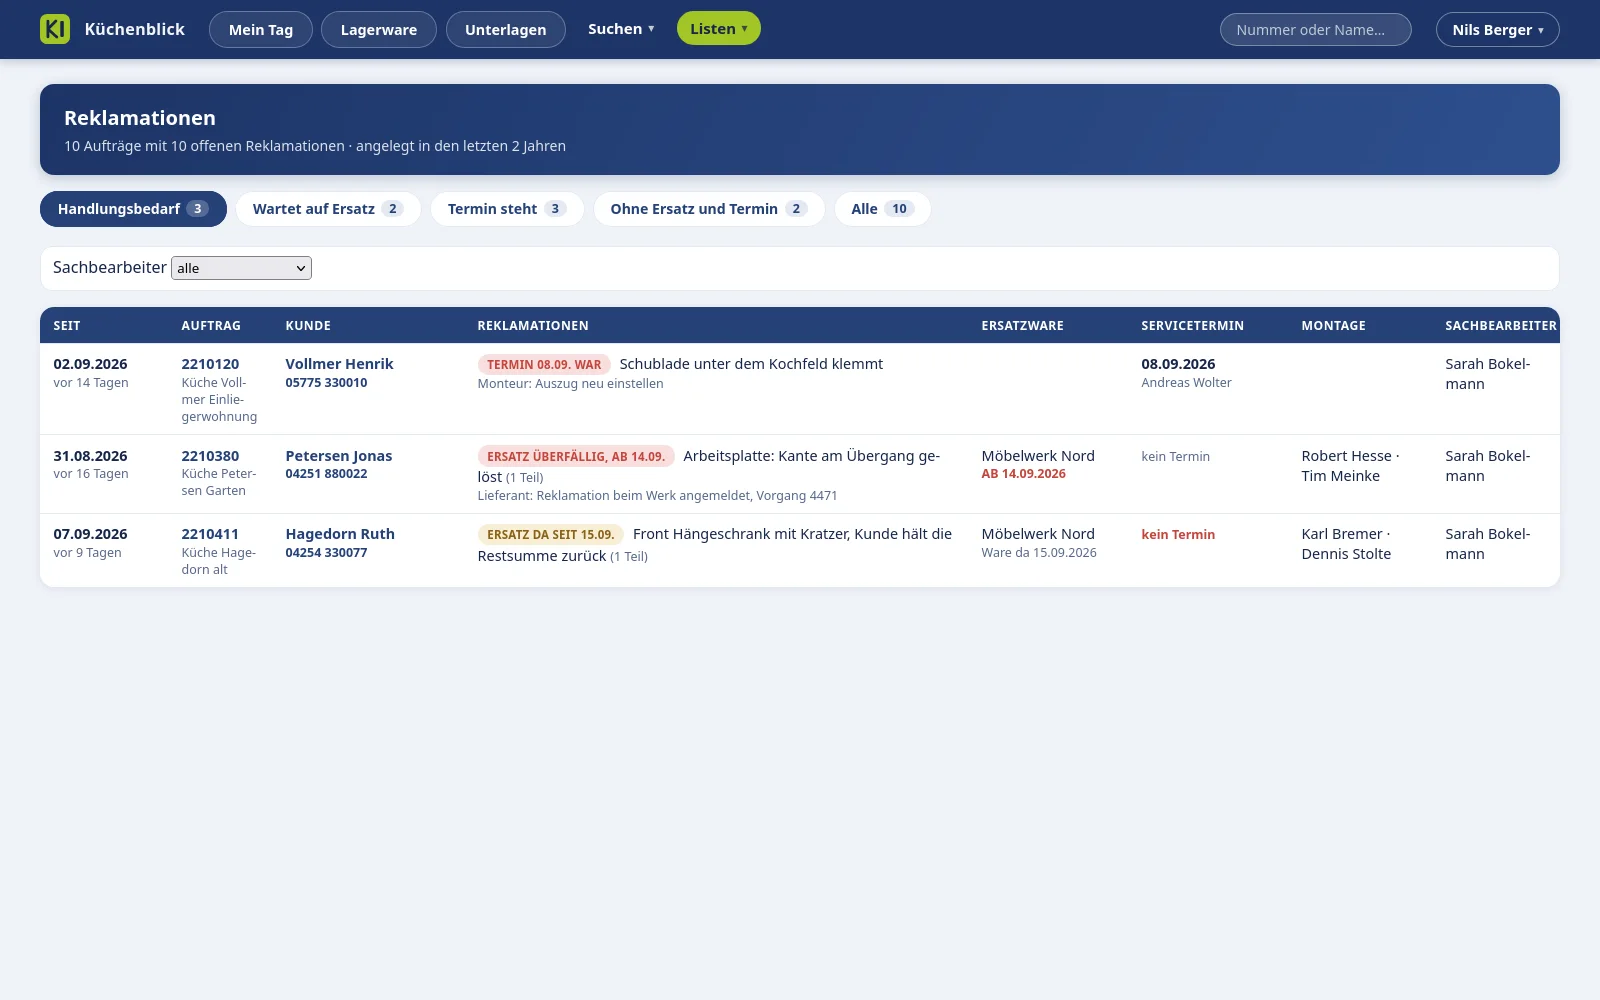Open the Unterlagen section
The width and height of the screenshot is (1600, 1000).
tap(506, 29)
